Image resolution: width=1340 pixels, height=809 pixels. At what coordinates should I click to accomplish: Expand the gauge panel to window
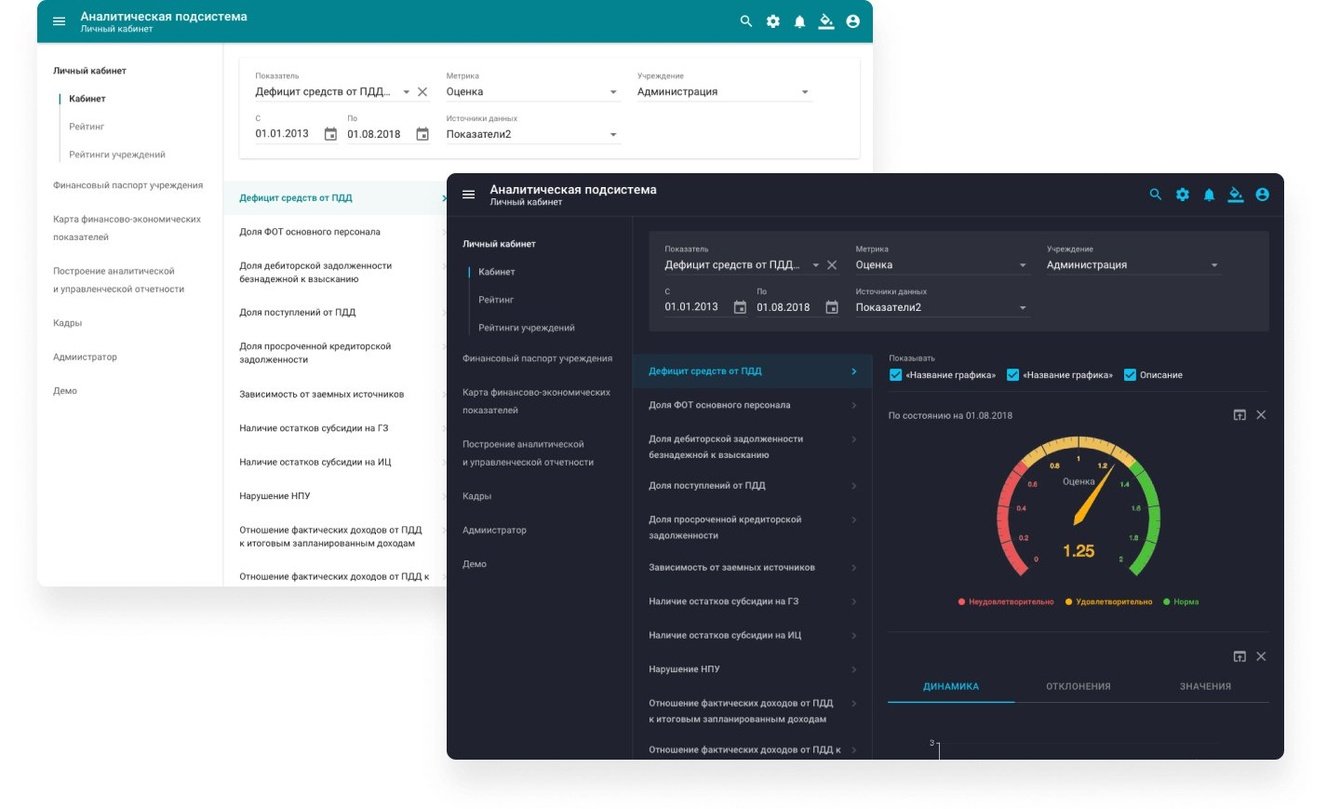click(x=1240, y=414)
